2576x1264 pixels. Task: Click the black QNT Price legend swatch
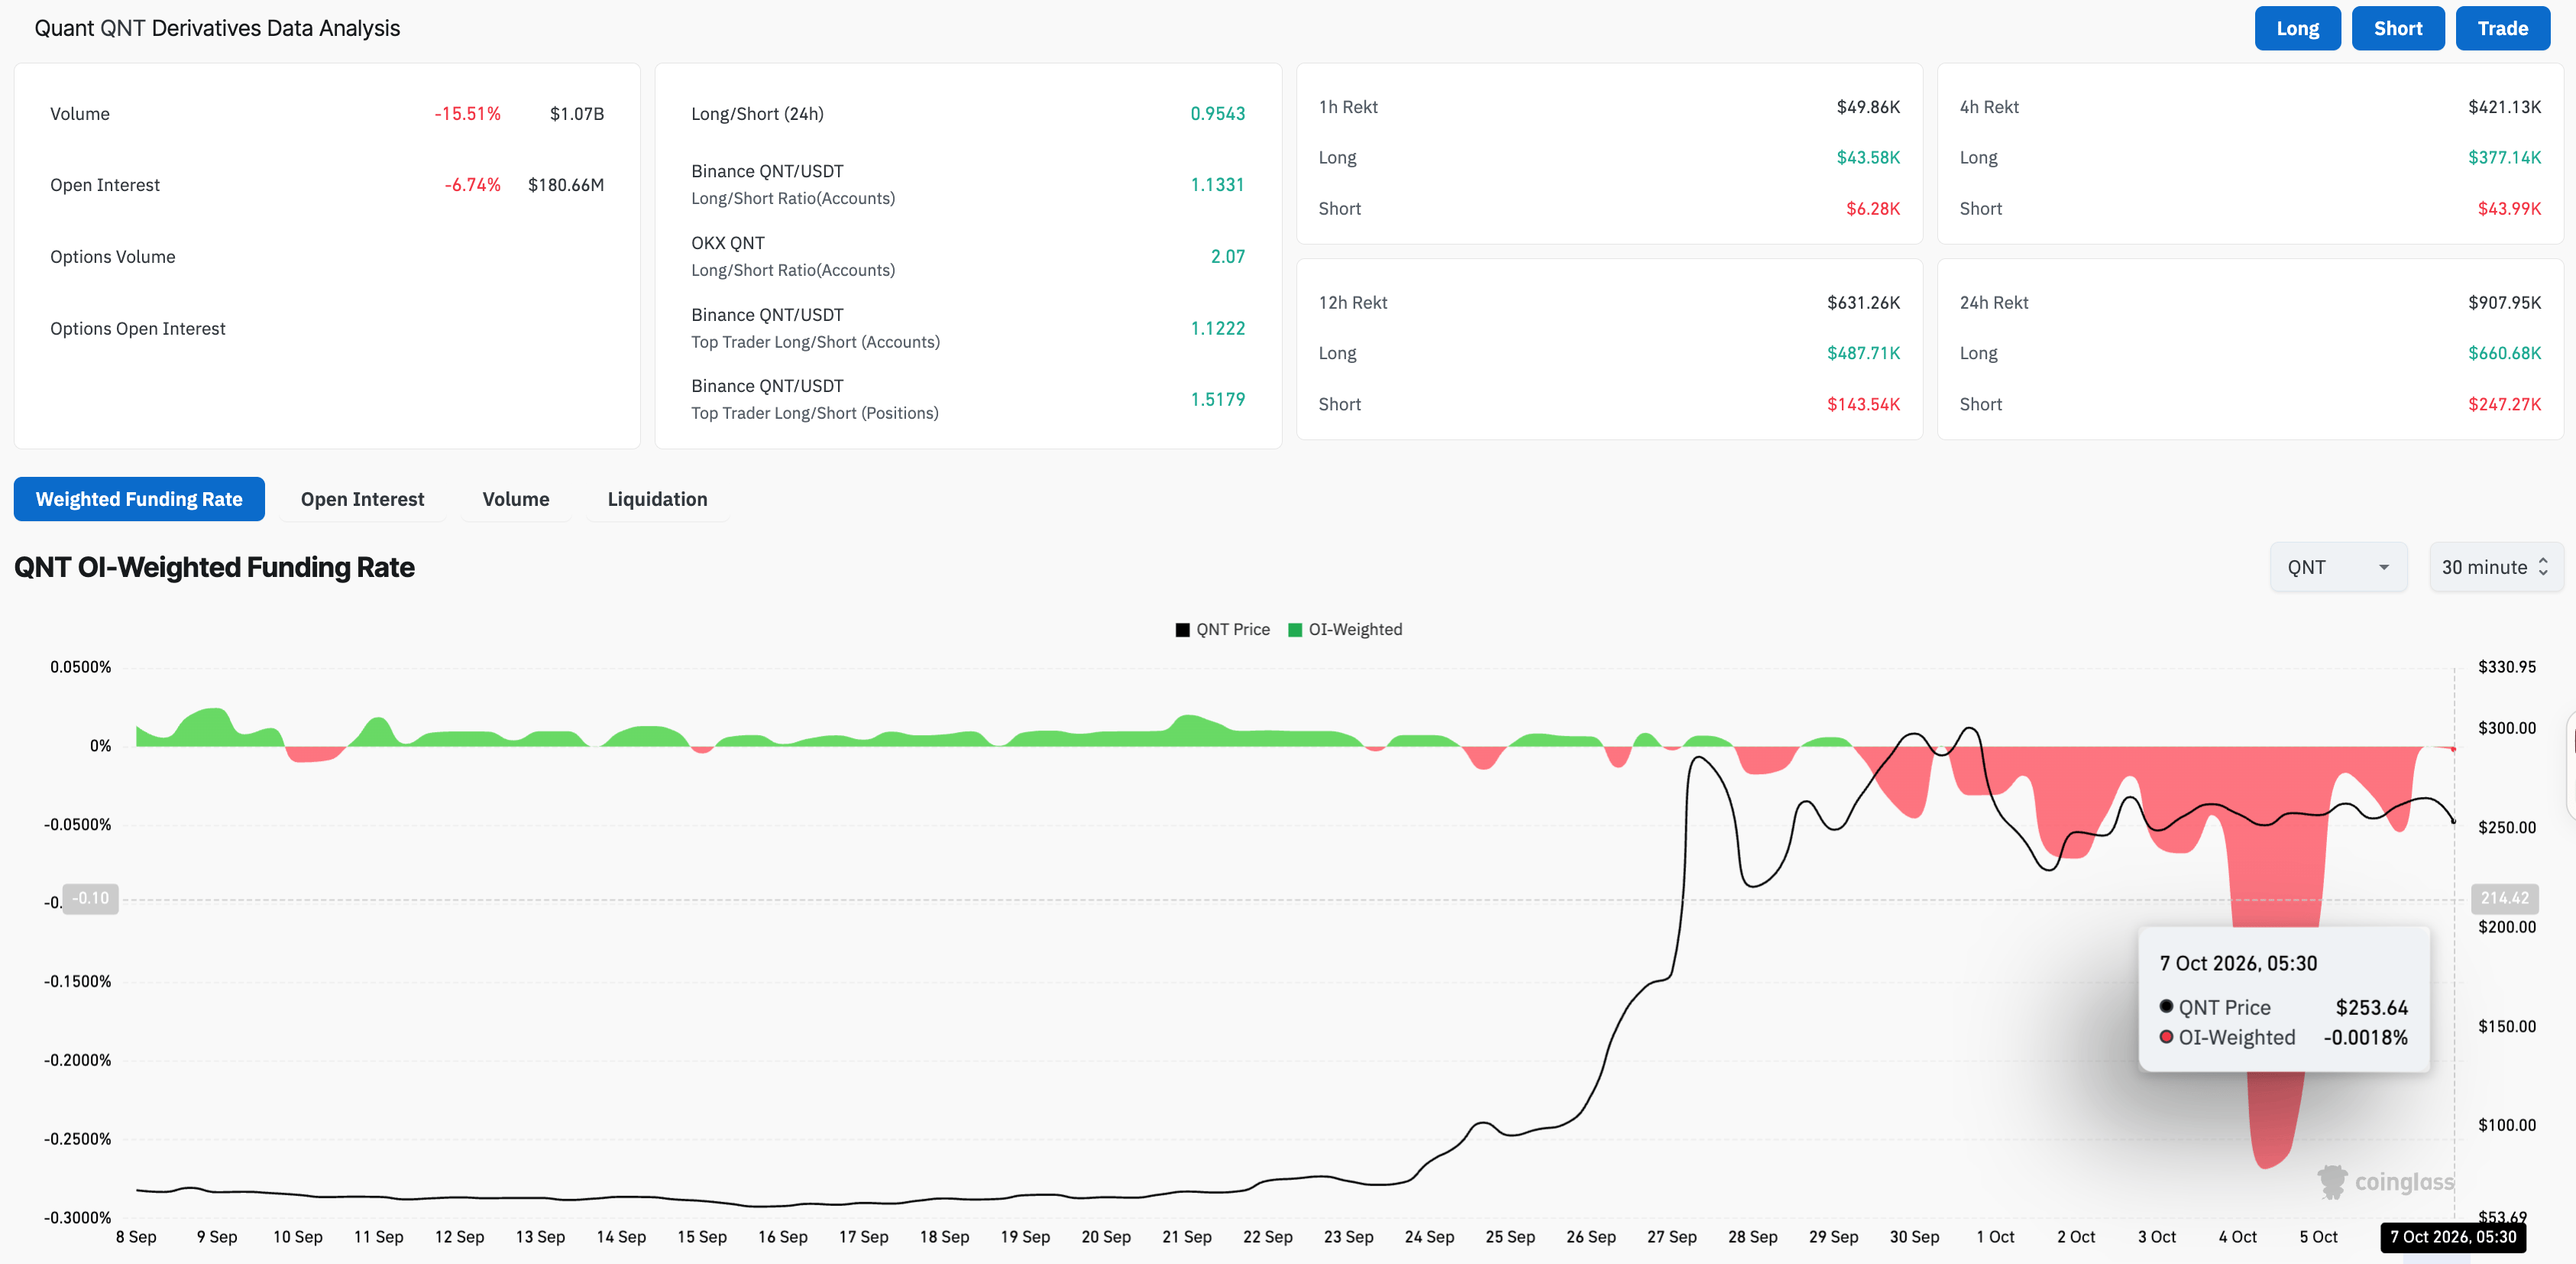click(1182, 630)
